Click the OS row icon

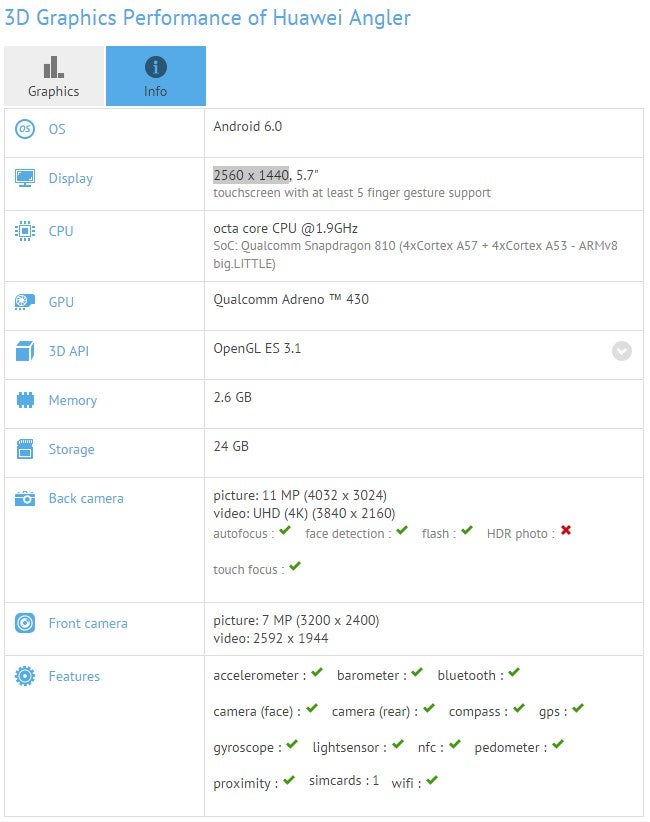point(25,129)
